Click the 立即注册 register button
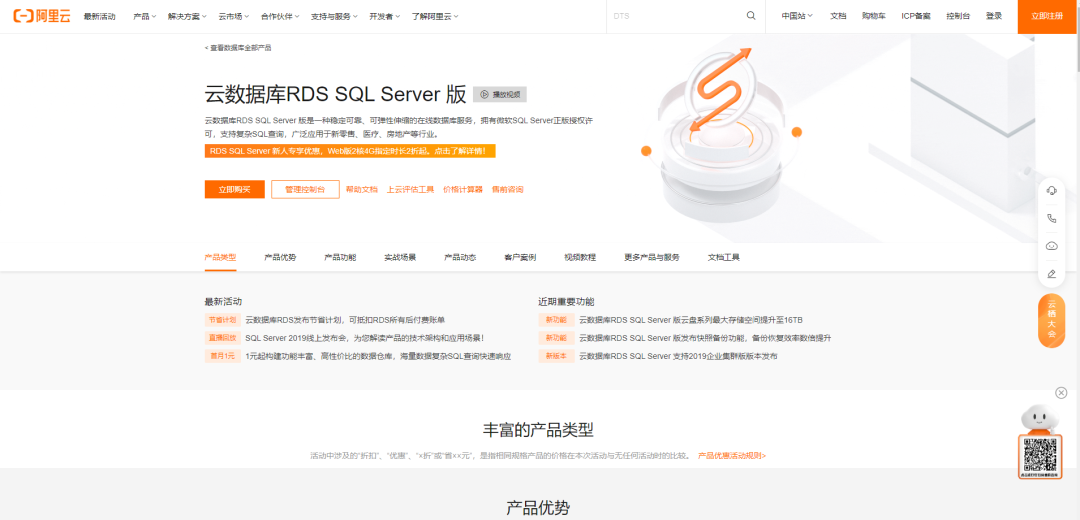Screen dimensions: 1080x520 pos(1047,16)
